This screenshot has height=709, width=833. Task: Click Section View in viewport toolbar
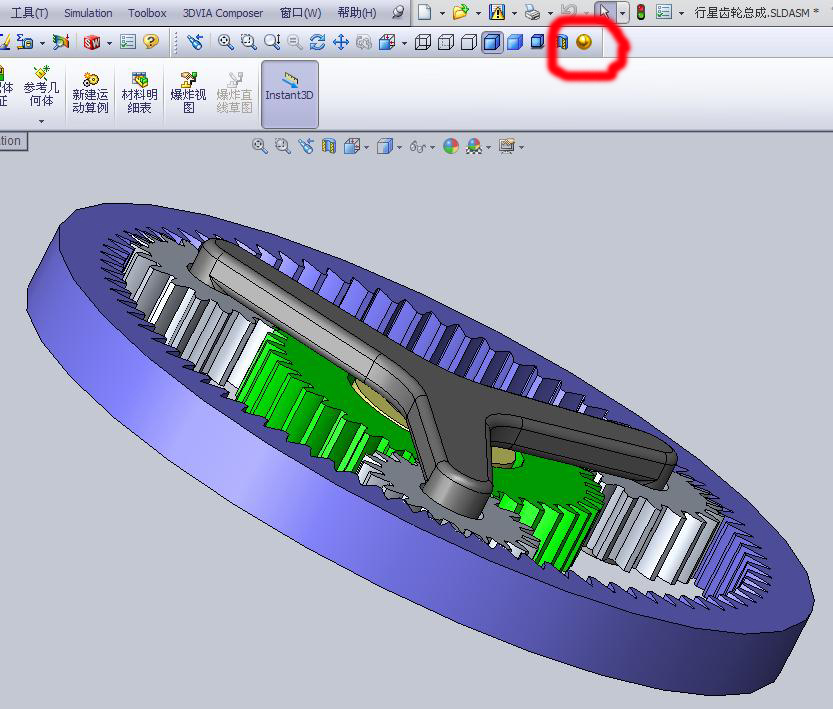coord(329,147)
